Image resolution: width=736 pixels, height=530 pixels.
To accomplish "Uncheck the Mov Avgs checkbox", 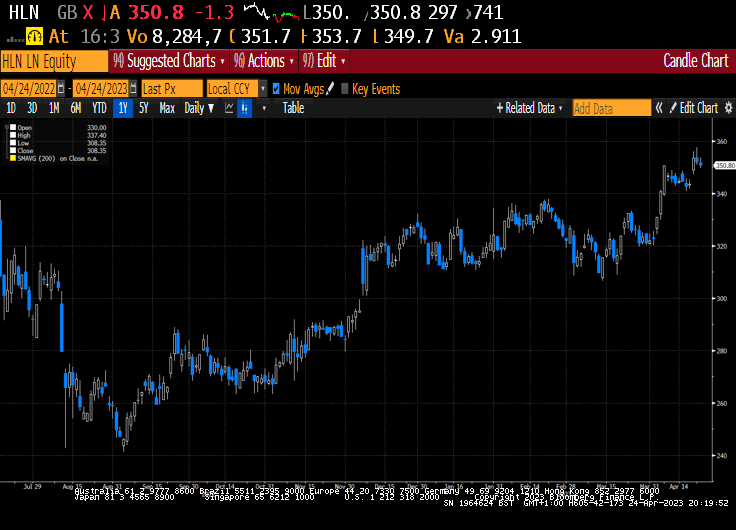I will (x=276, y=88).
